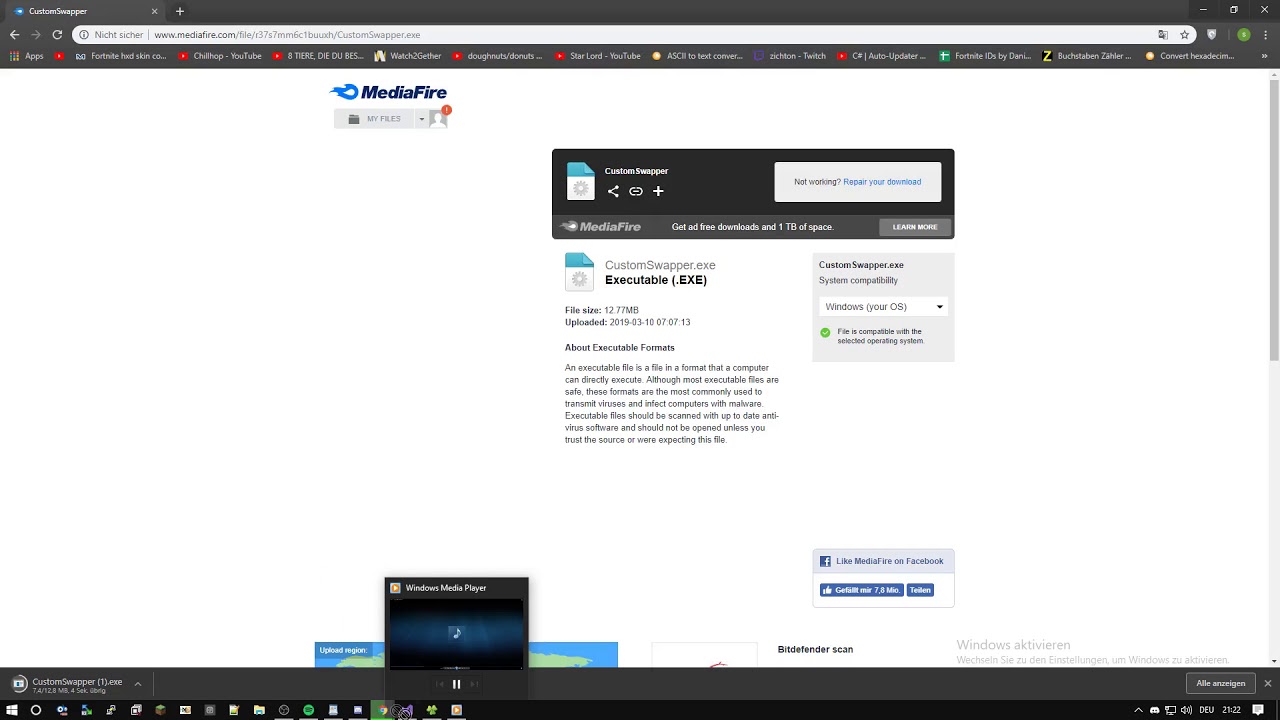
Task: Open File Explorer from the taskbar
Action: (x=259, y=710)
